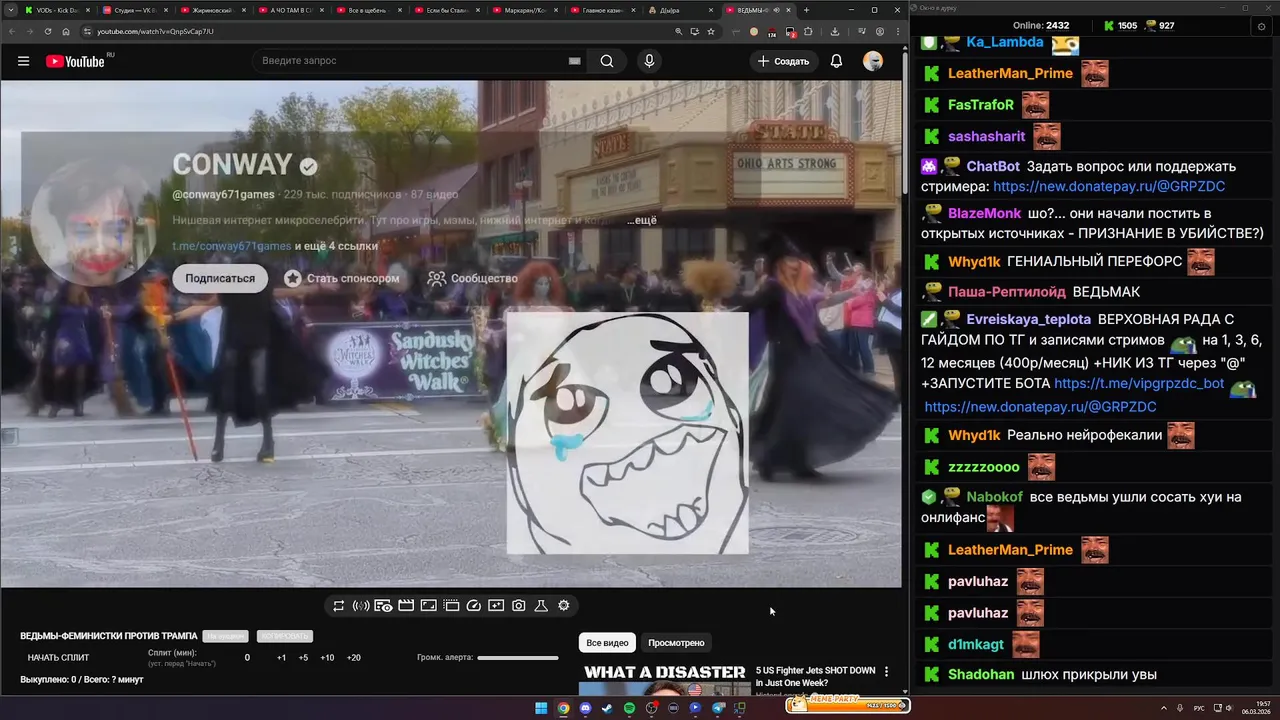This screenshot has height=720, width=1280.
Task: Open Discord from the taskbar
Action: click(585, 708)
